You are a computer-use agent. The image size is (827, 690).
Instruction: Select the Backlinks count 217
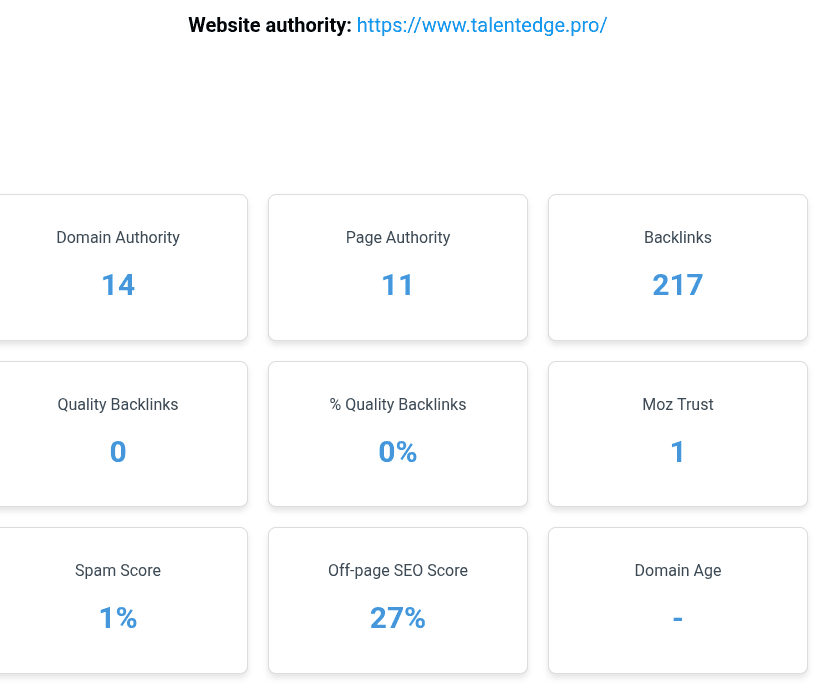[678, 285]
